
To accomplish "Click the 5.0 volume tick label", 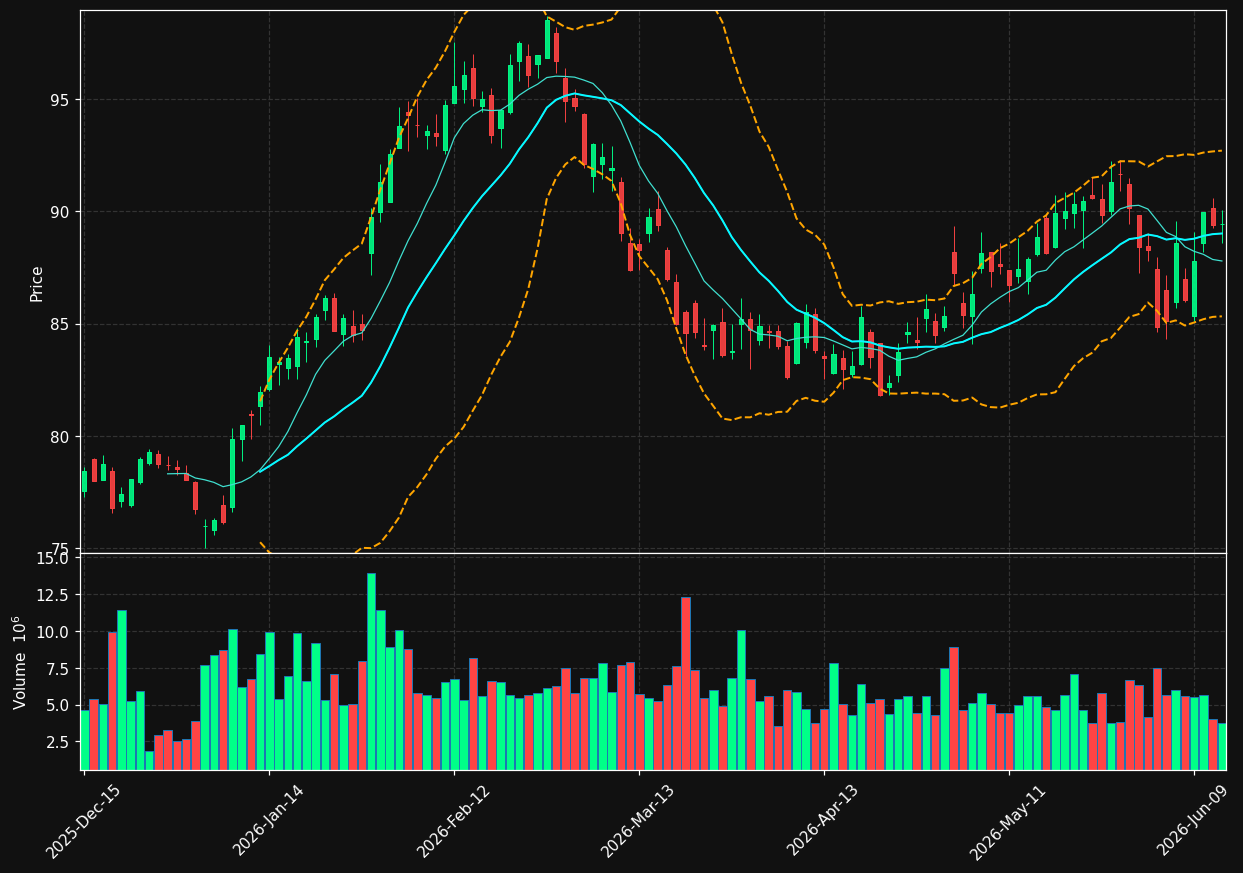I will coord(56,705).
